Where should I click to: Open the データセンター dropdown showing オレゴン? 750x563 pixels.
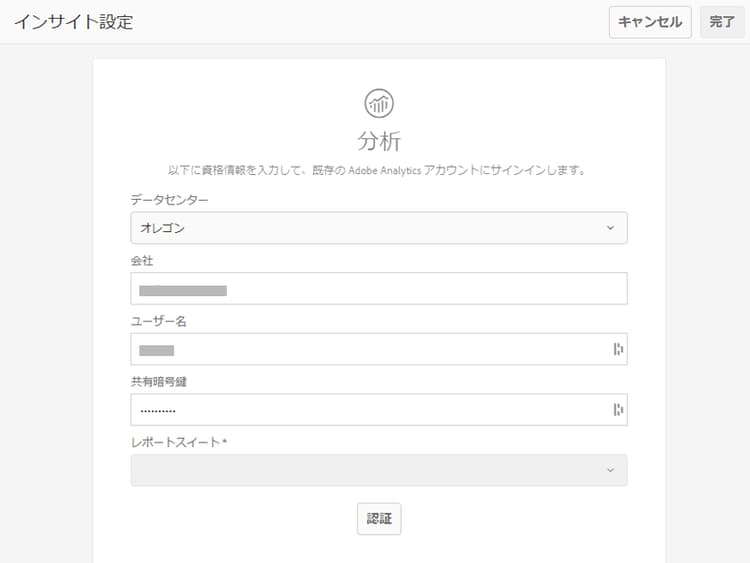pos(378,228)
